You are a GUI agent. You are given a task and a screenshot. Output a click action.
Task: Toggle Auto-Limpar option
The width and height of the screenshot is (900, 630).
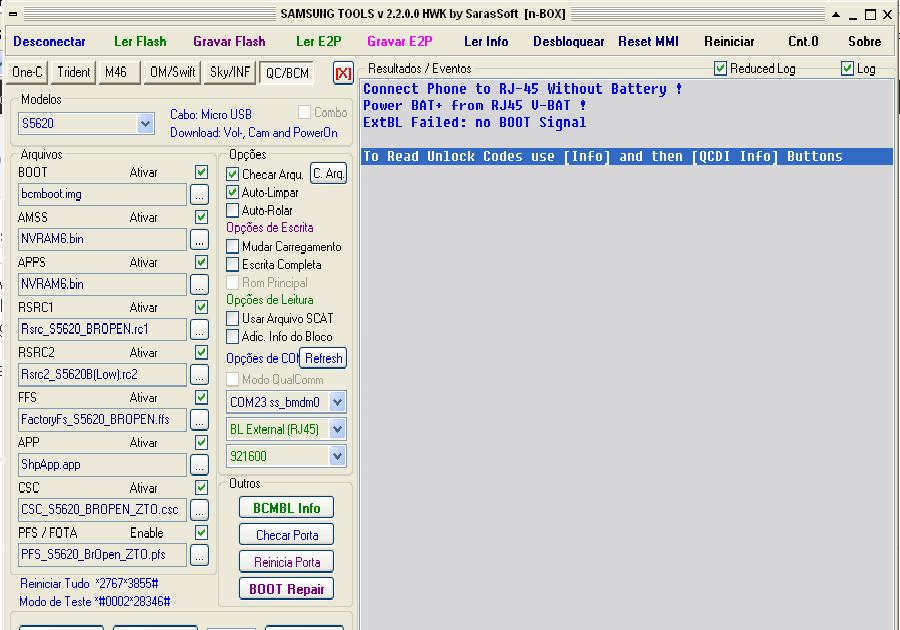232,192
